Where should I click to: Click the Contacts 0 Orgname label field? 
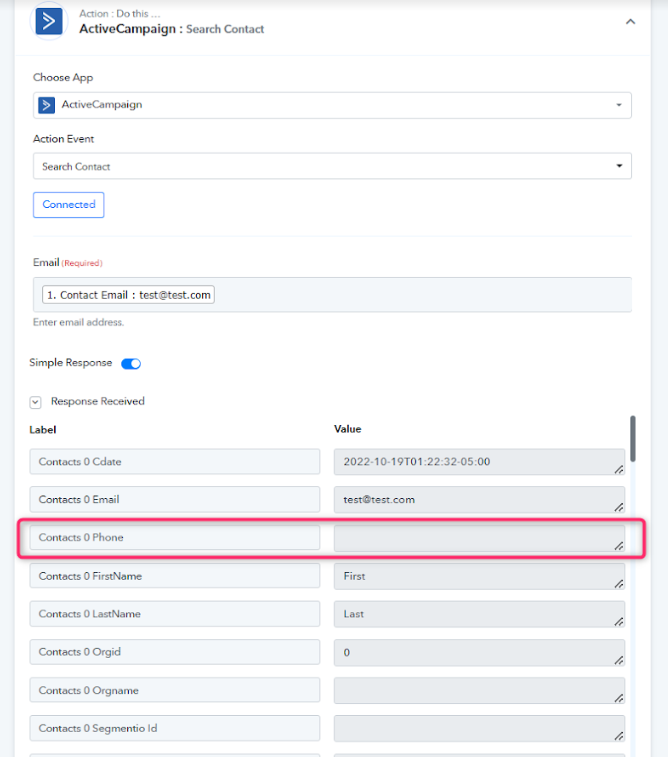coord(175,690)
